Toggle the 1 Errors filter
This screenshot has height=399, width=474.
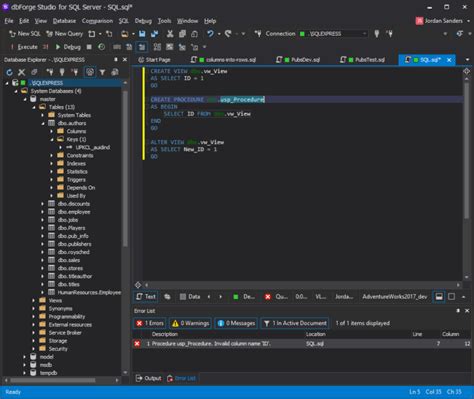(150, 323)
